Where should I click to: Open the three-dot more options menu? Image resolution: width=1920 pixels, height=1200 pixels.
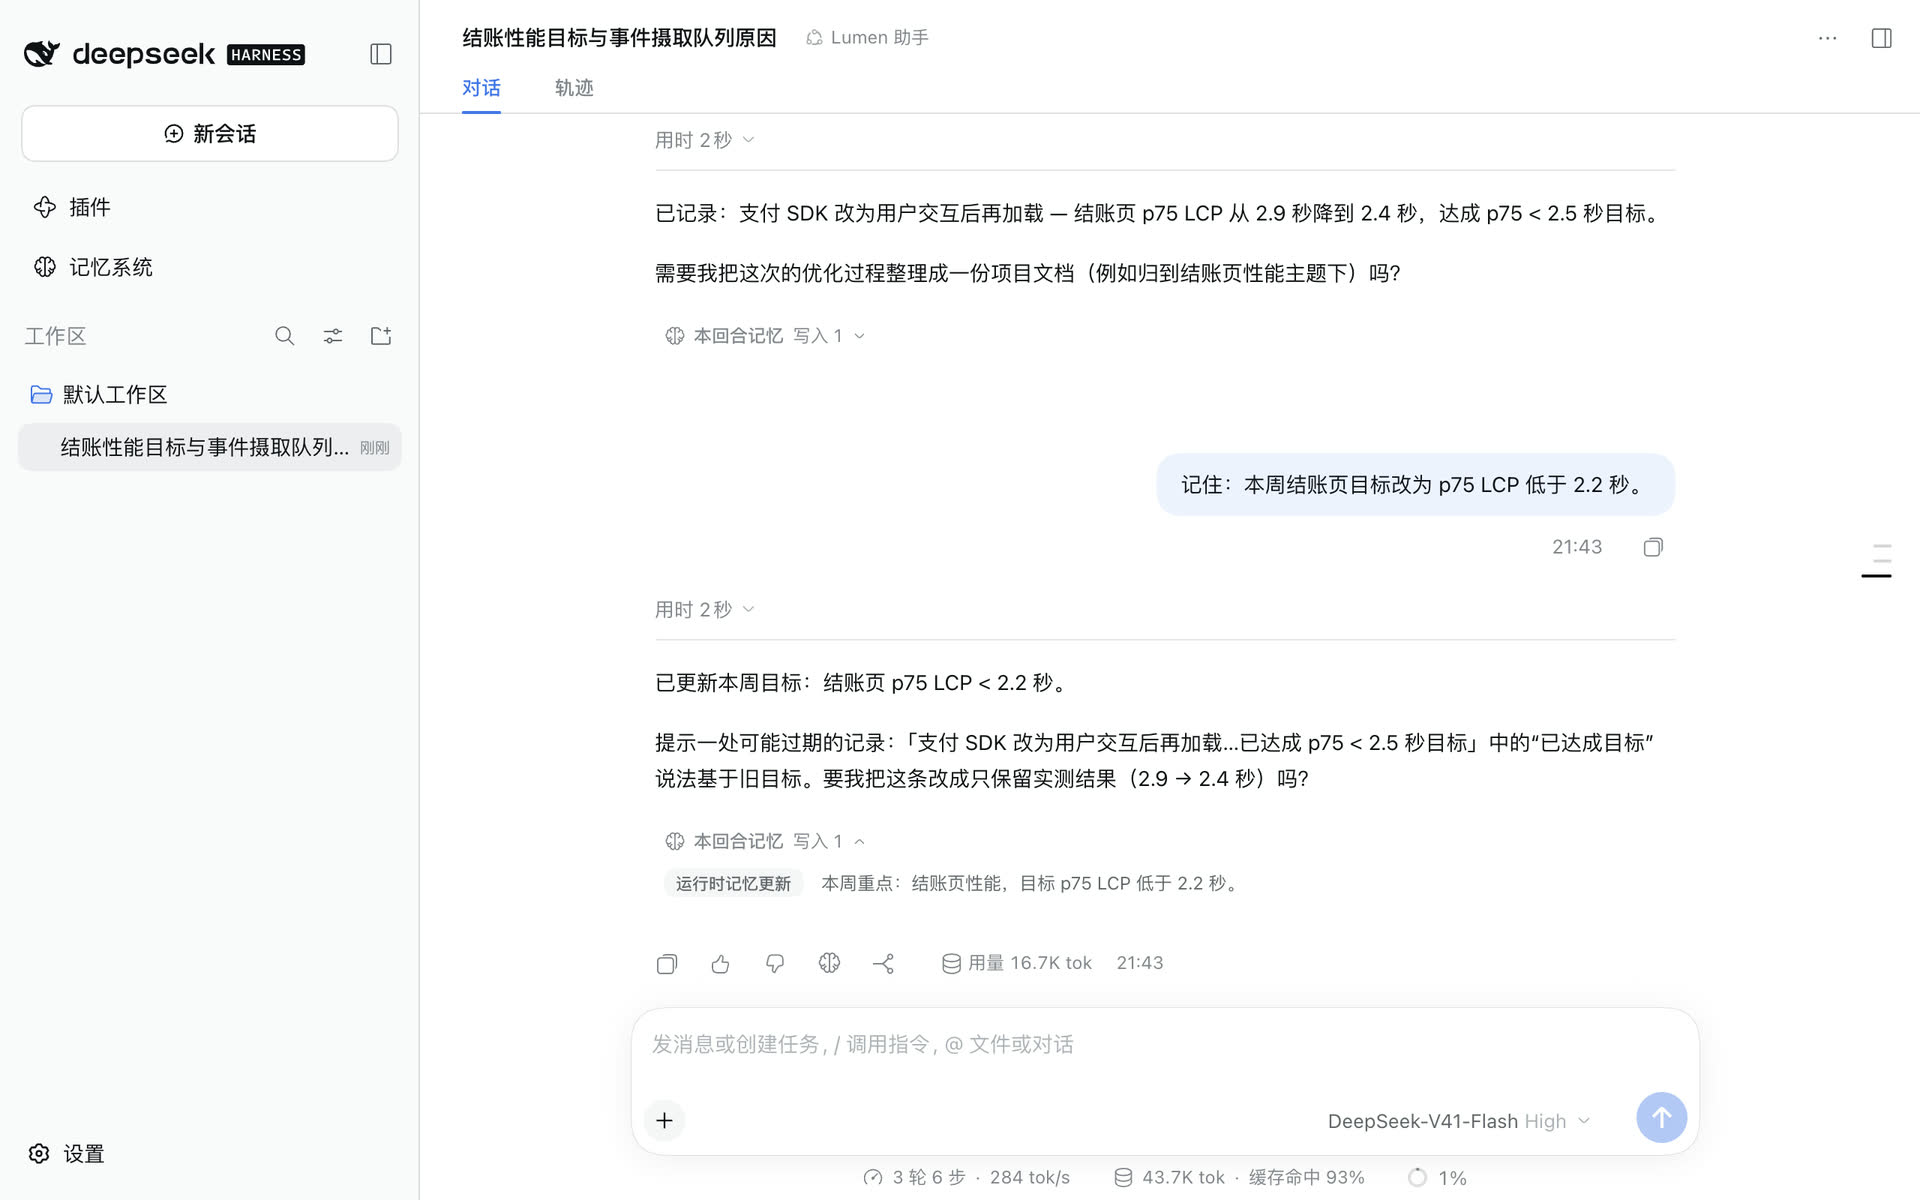[1827, 38]
